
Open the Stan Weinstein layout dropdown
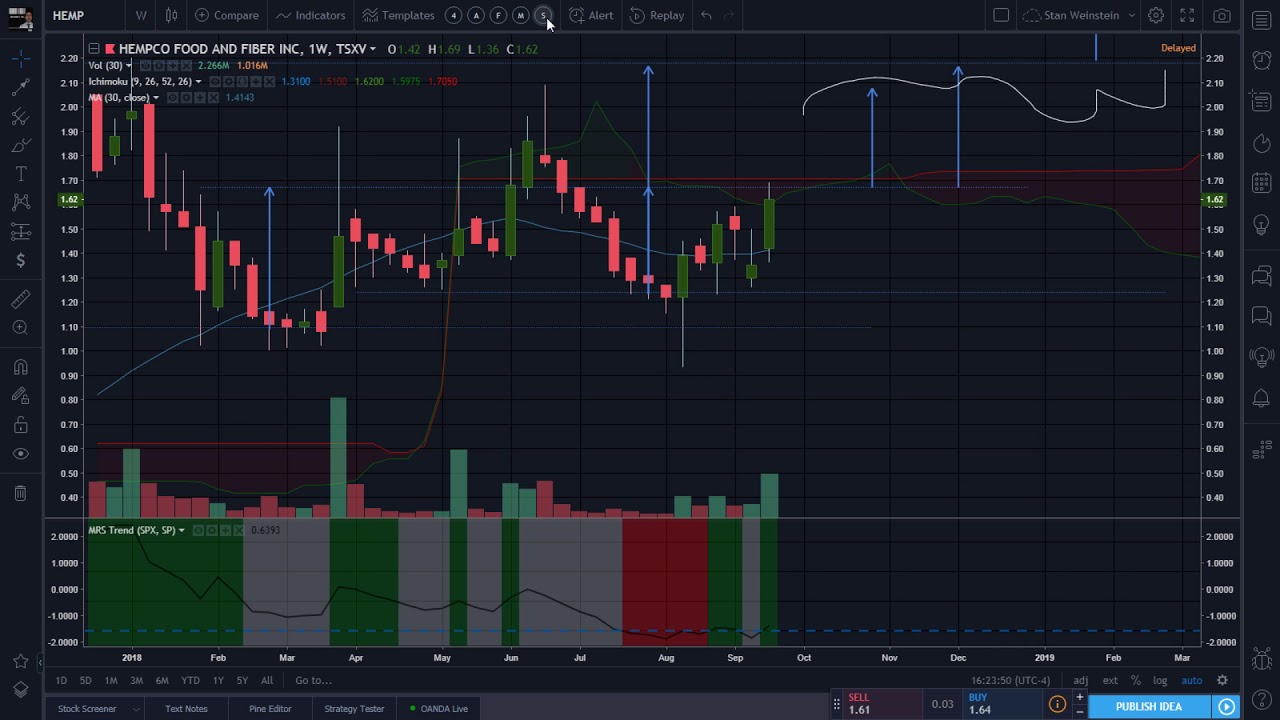tap(1079, 15)
